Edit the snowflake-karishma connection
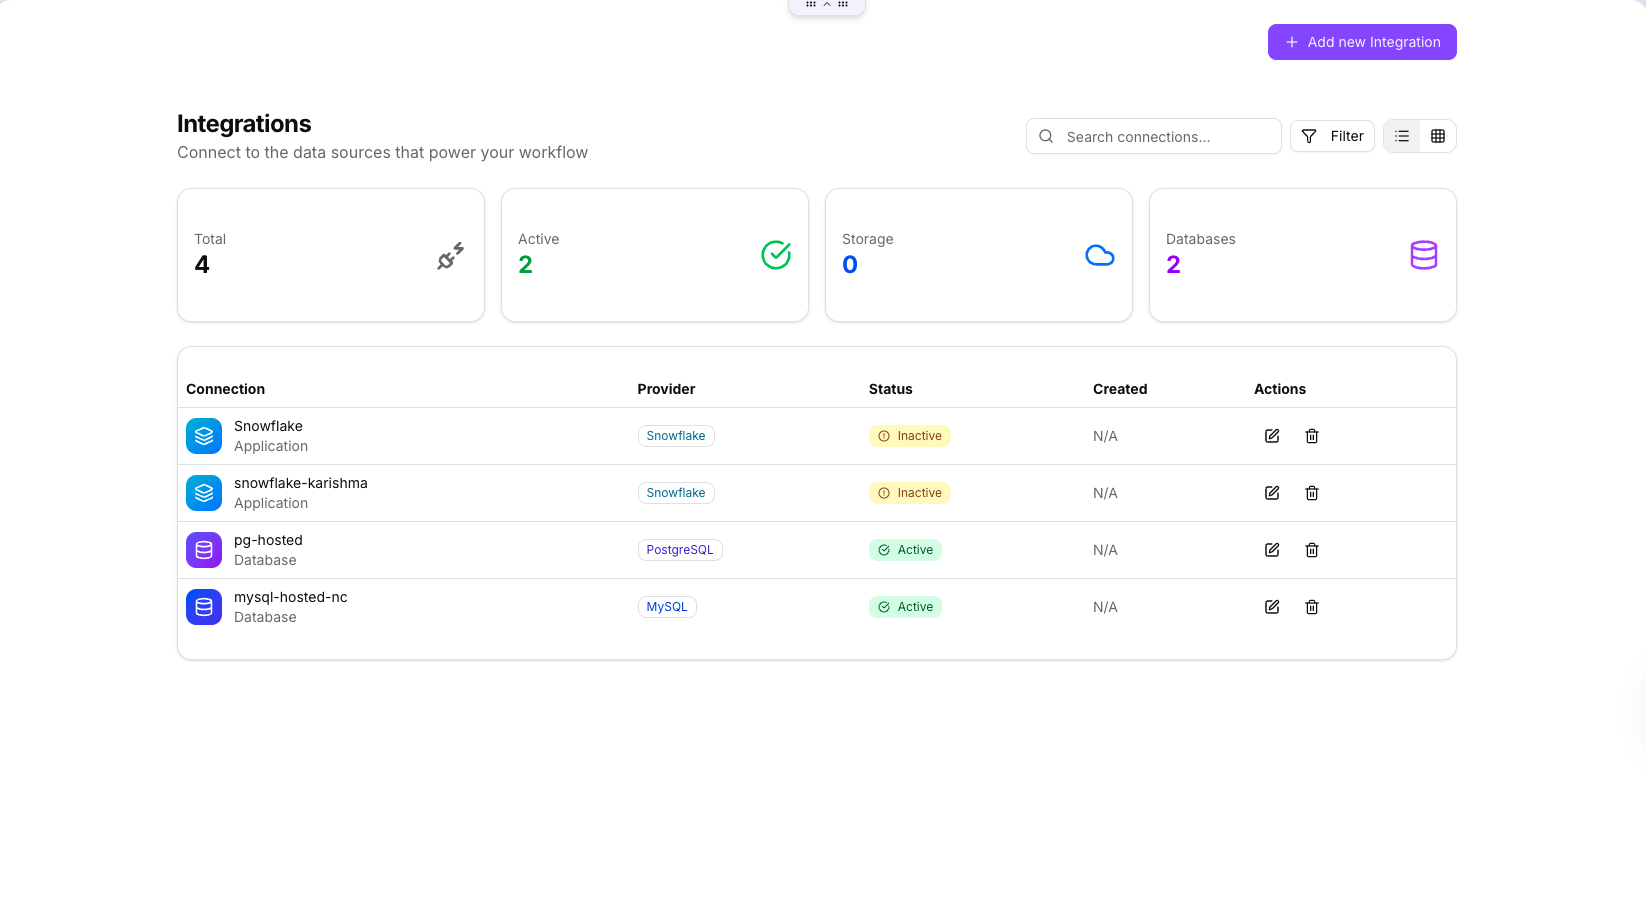The width and height of the screenshot is (1646, 897). (1272, 493)
